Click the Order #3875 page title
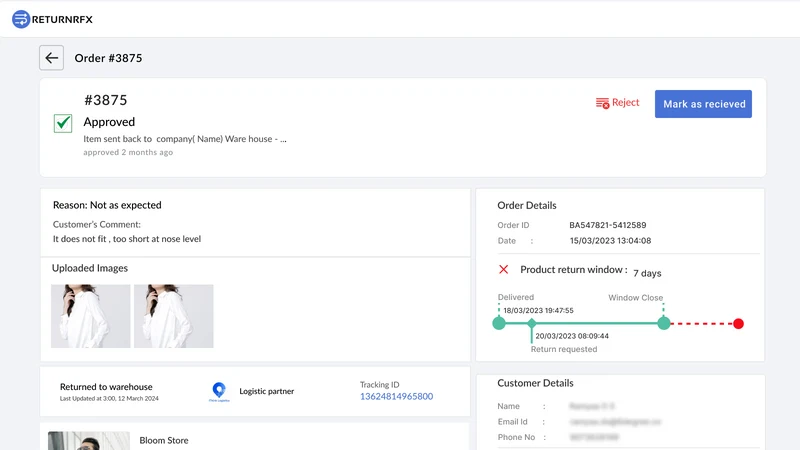 click(x=108, y=58)
